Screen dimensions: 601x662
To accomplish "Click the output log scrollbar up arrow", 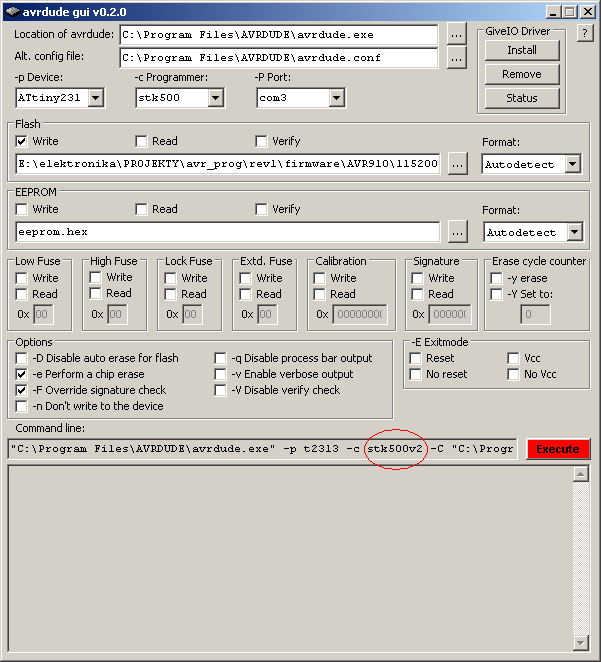I will point(581,475).
